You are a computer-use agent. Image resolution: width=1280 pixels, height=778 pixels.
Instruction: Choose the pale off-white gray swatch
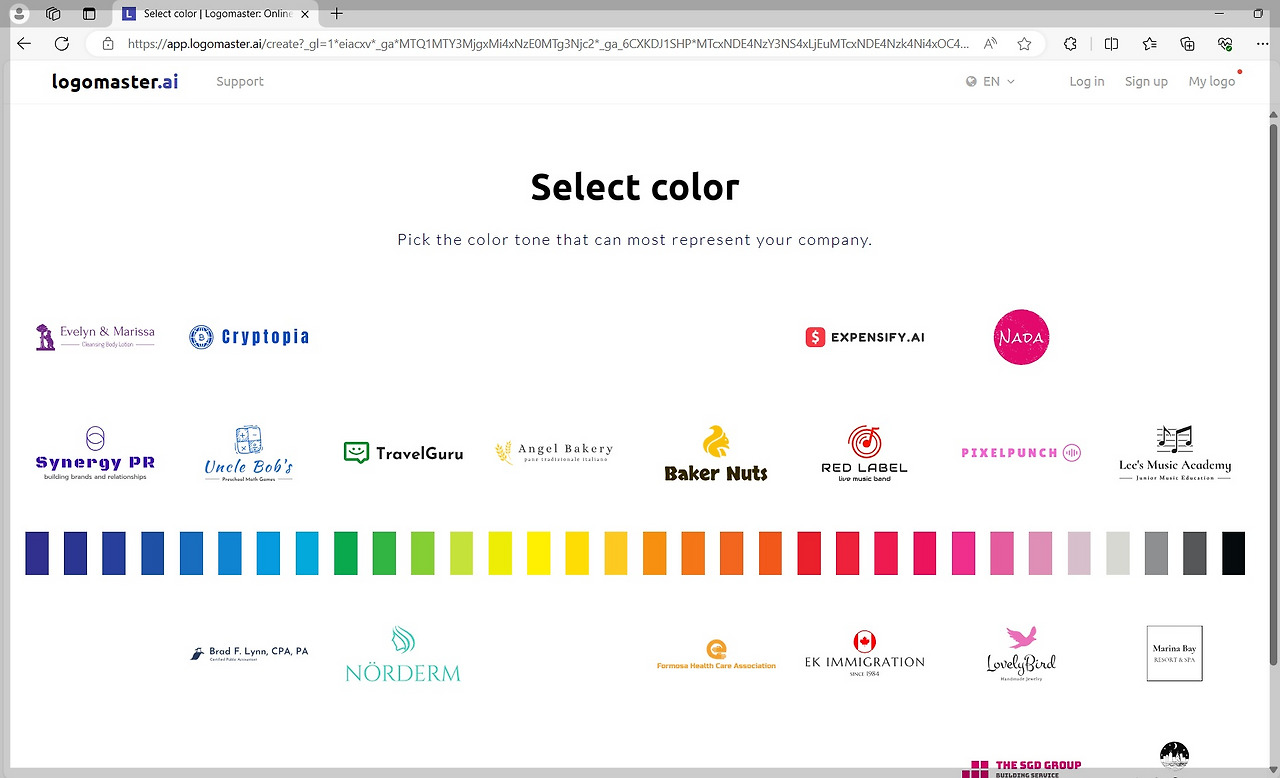coord(1118,553)
